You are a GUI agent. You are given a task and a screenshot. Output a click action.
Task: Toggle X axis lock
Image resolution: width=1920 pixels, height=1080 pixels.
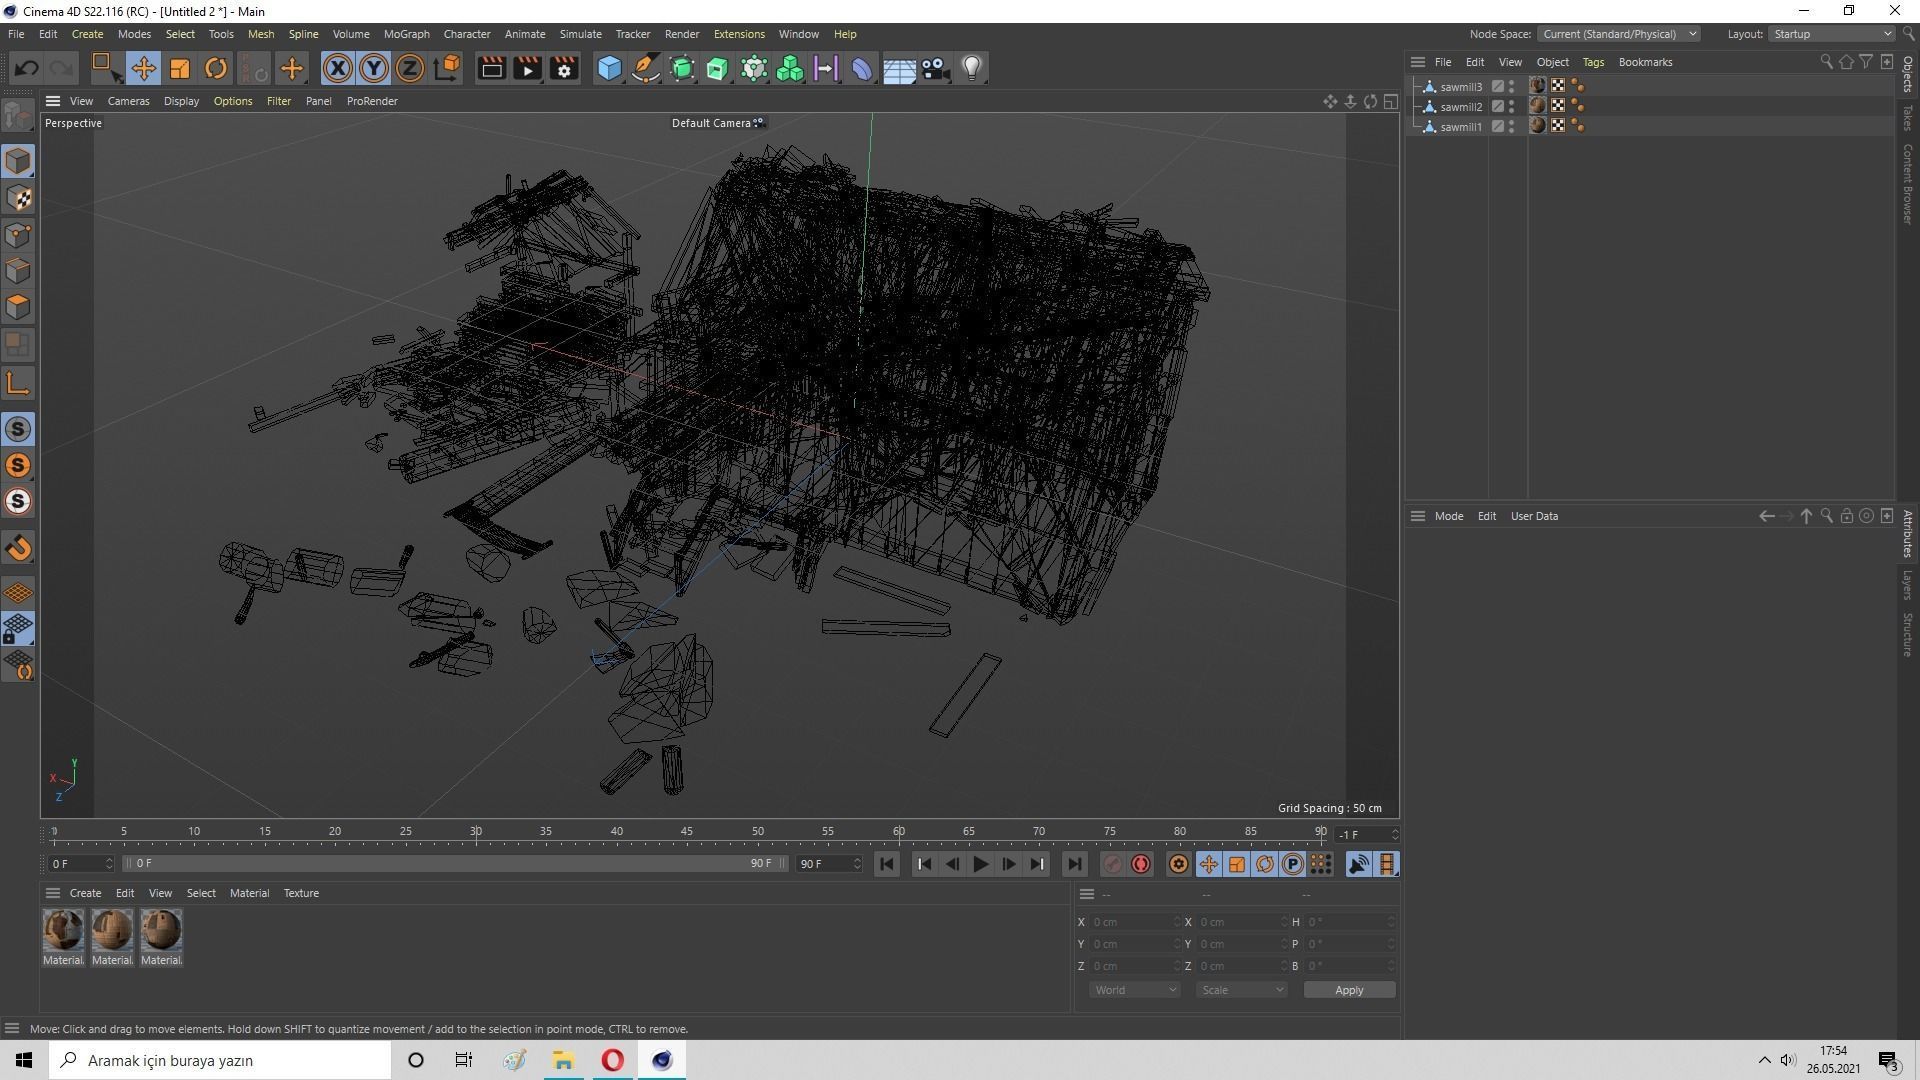coord(338,68)
